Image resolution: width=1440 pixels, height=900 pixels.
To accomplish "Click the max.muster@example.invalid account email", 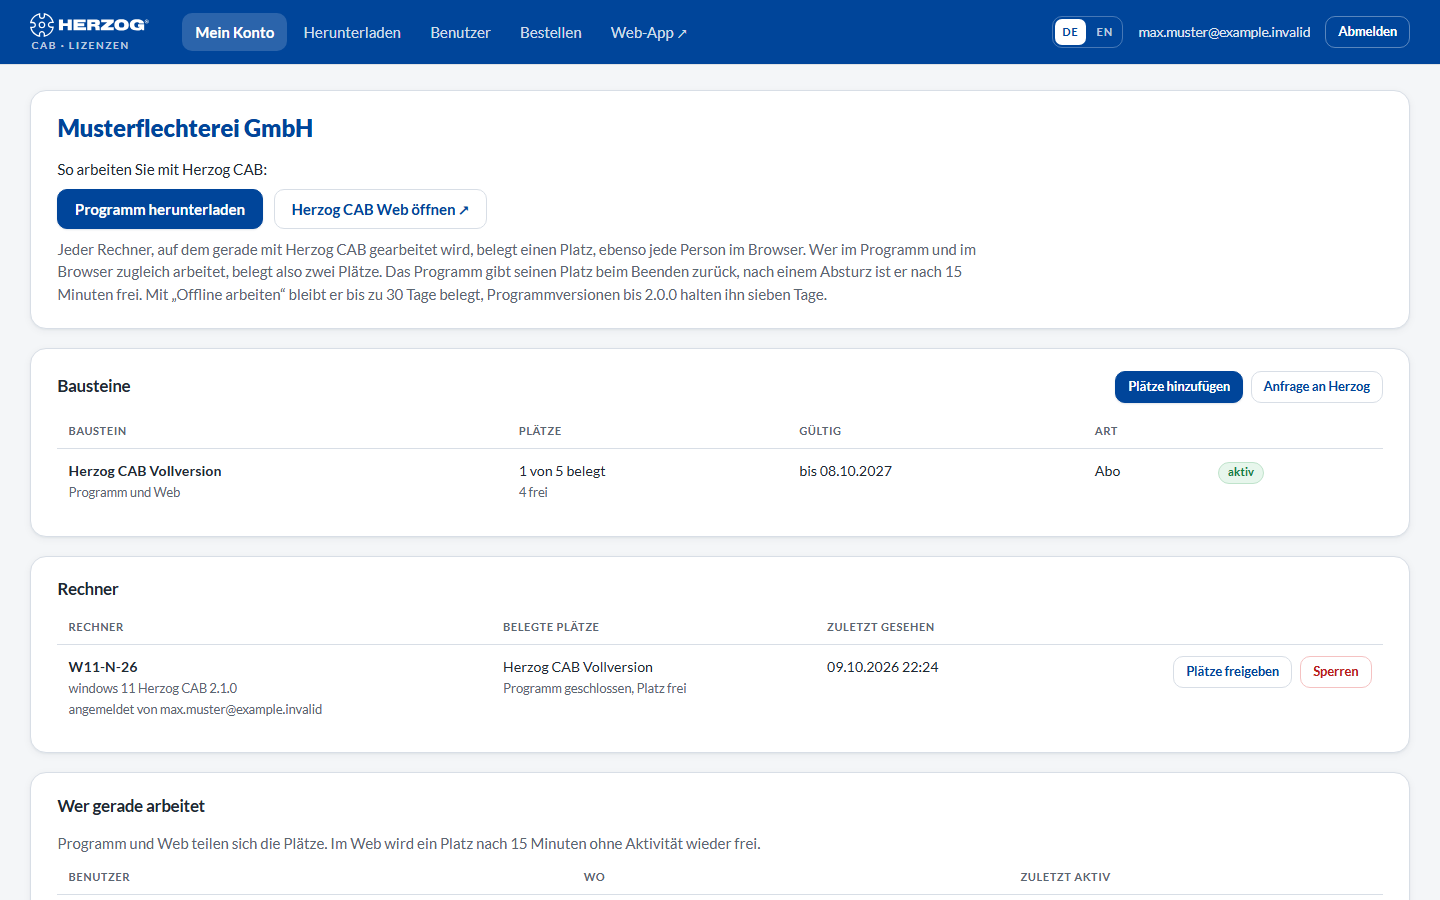I will (1224, 32).
